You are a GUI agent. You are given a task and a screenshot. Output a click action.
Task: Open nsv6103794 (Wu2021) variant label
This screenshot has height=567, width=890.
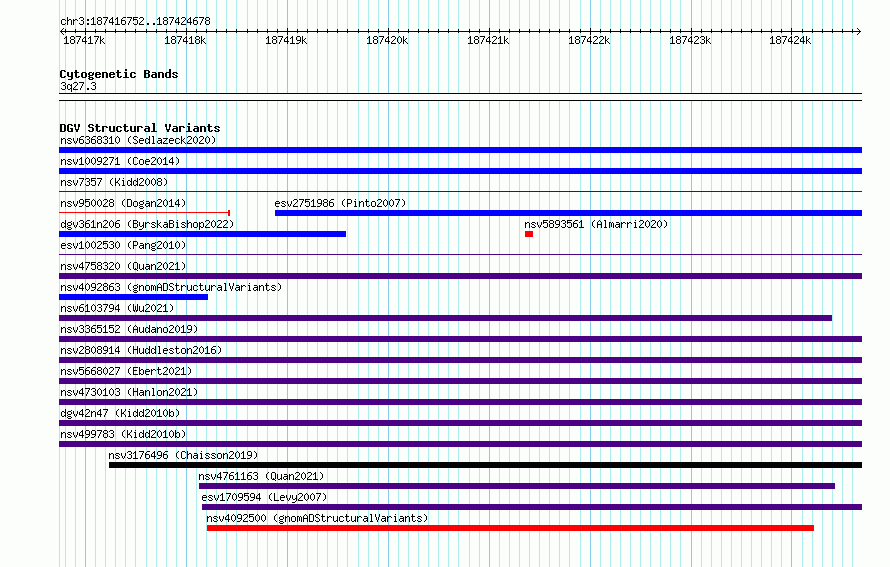117,308
